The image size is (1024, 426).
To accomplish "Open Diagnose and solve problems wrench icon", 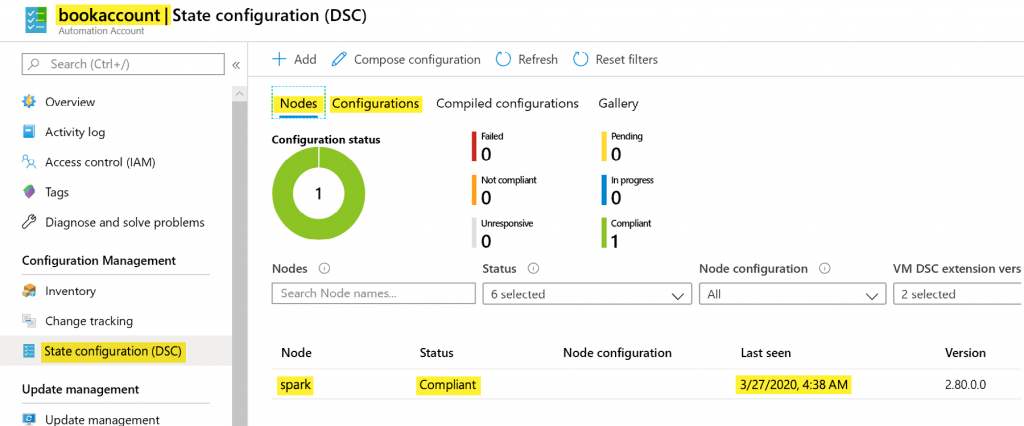I will point(29,222).
